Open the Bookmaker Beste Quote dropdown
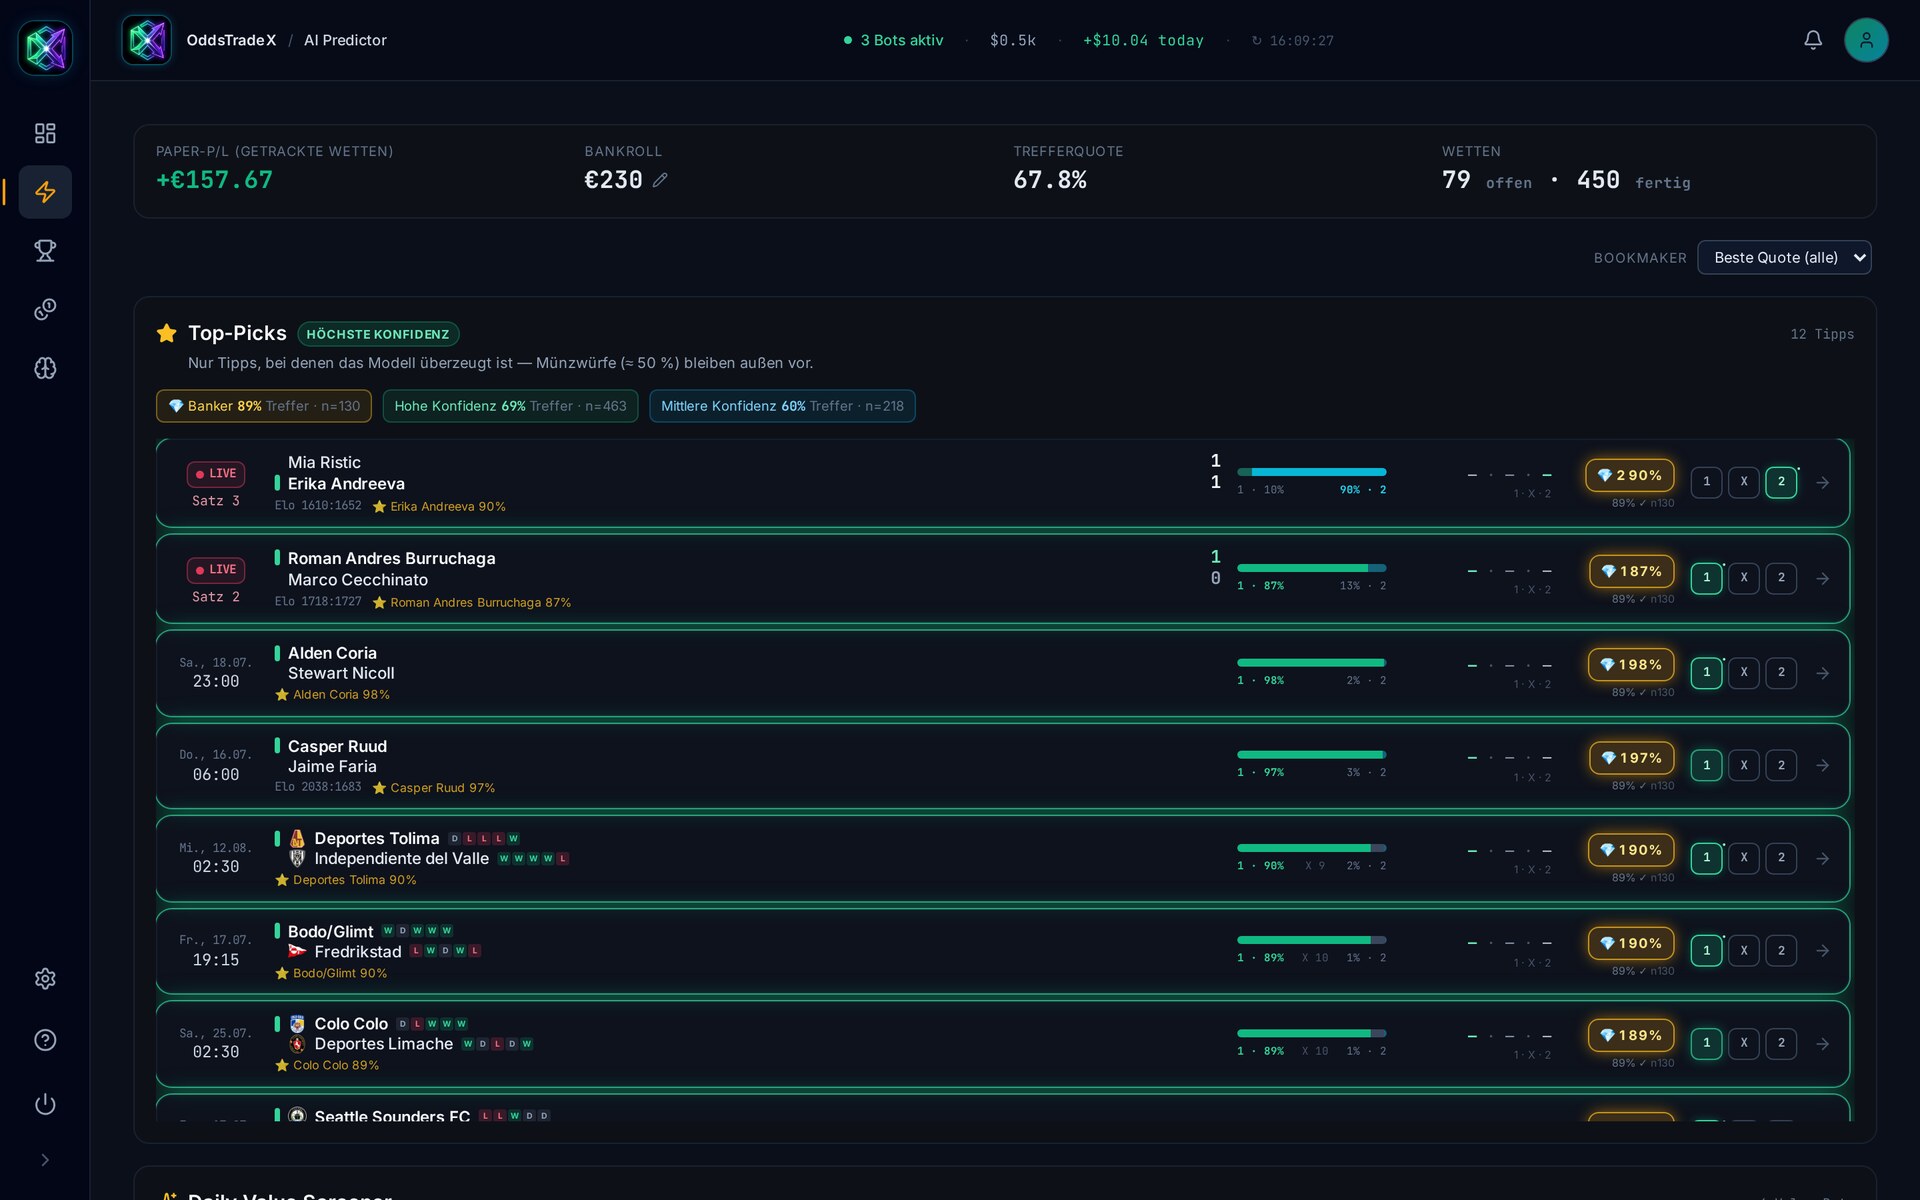This screenshot has width=1920, height=1200. coord(1784,258)
